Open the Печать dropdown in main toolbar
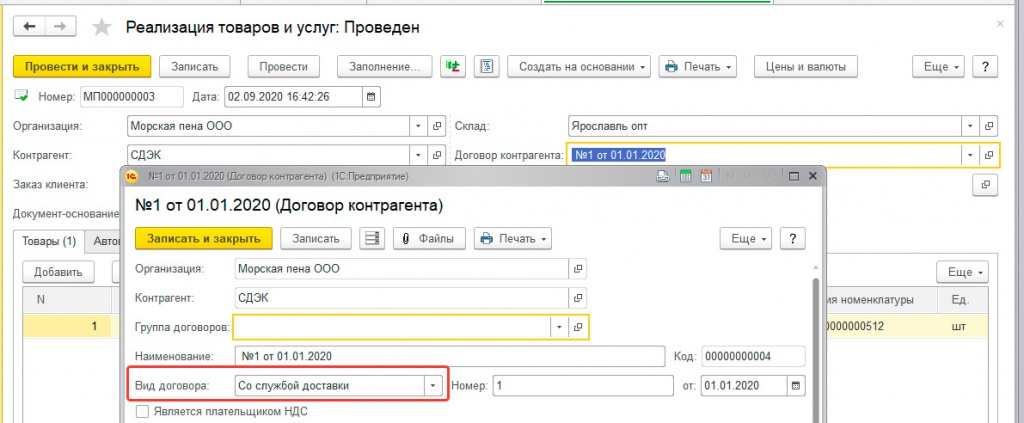 point(697,66)
